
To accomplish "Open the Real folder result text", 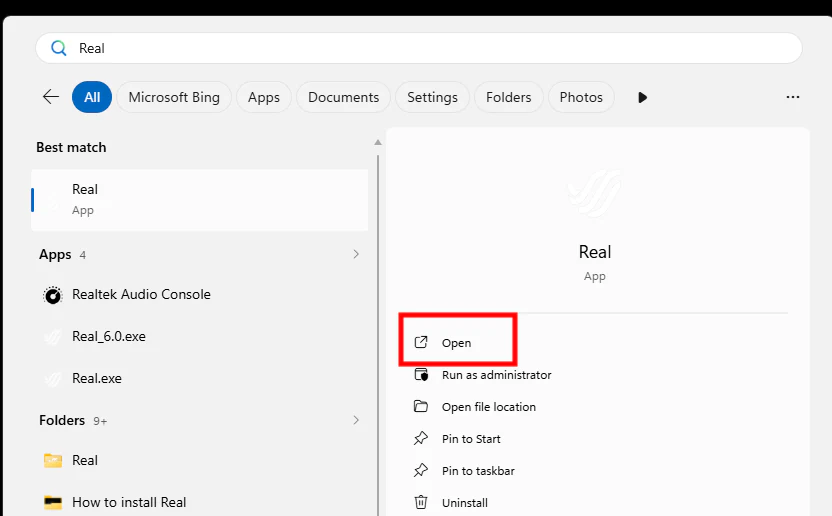I will pos(85,460).
